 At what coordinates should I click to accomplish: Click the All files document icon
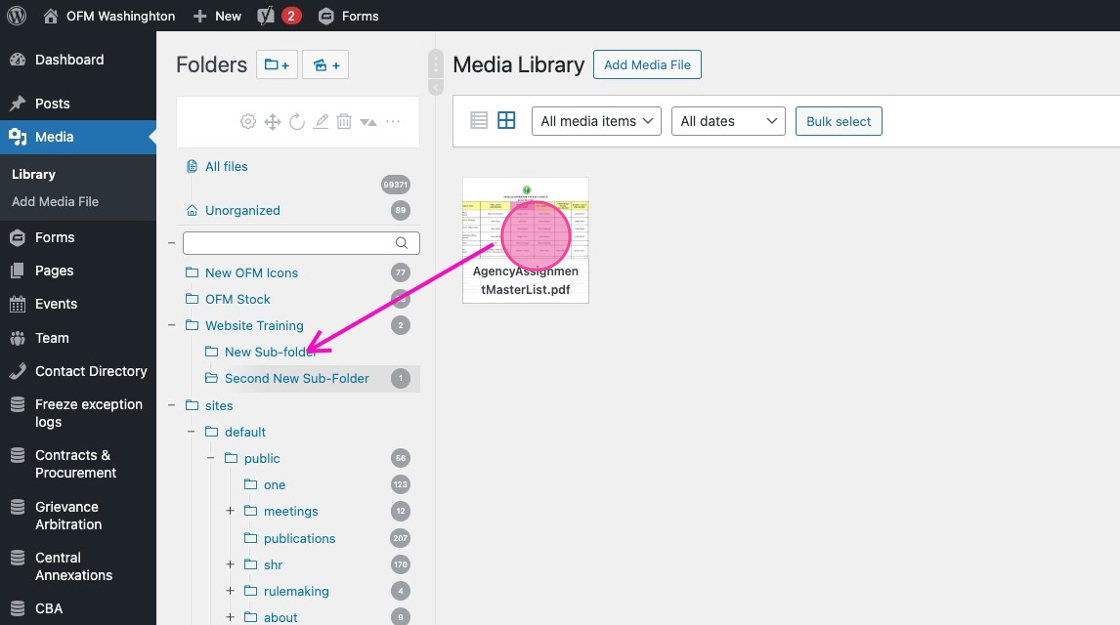click(x=191, y=166)
